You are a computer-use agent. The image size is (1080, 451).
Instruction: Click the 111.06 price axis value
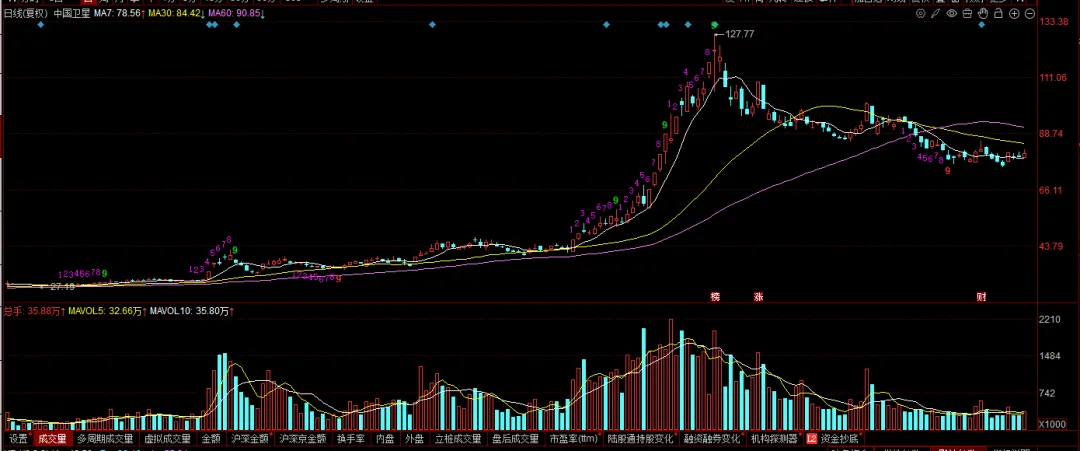point(1052,78)
